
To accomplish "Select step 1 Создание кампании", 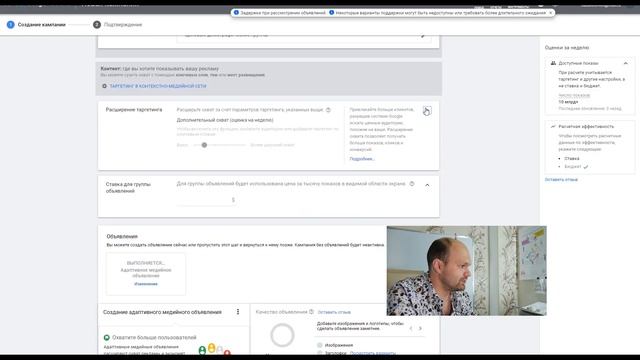I will coord(36,24).
